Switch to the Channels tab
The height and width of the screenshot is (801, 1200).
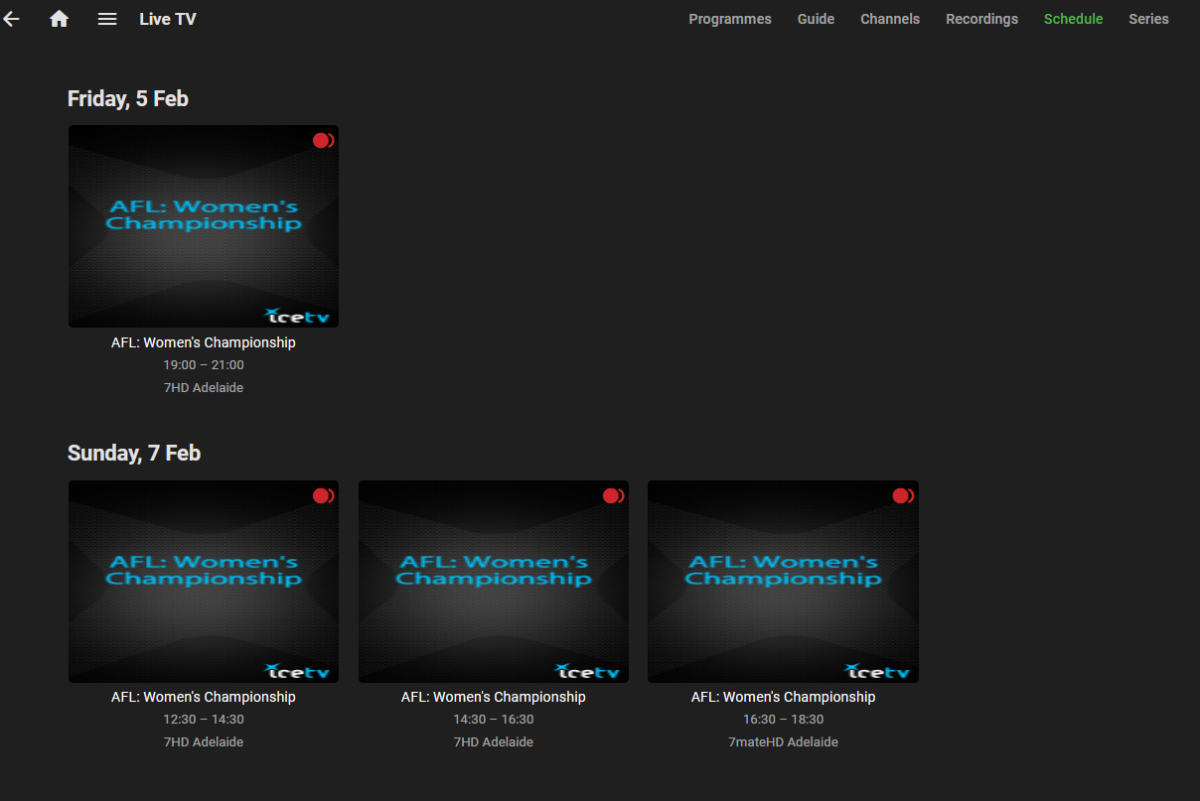pyautogui.click(x=890, y=19)
